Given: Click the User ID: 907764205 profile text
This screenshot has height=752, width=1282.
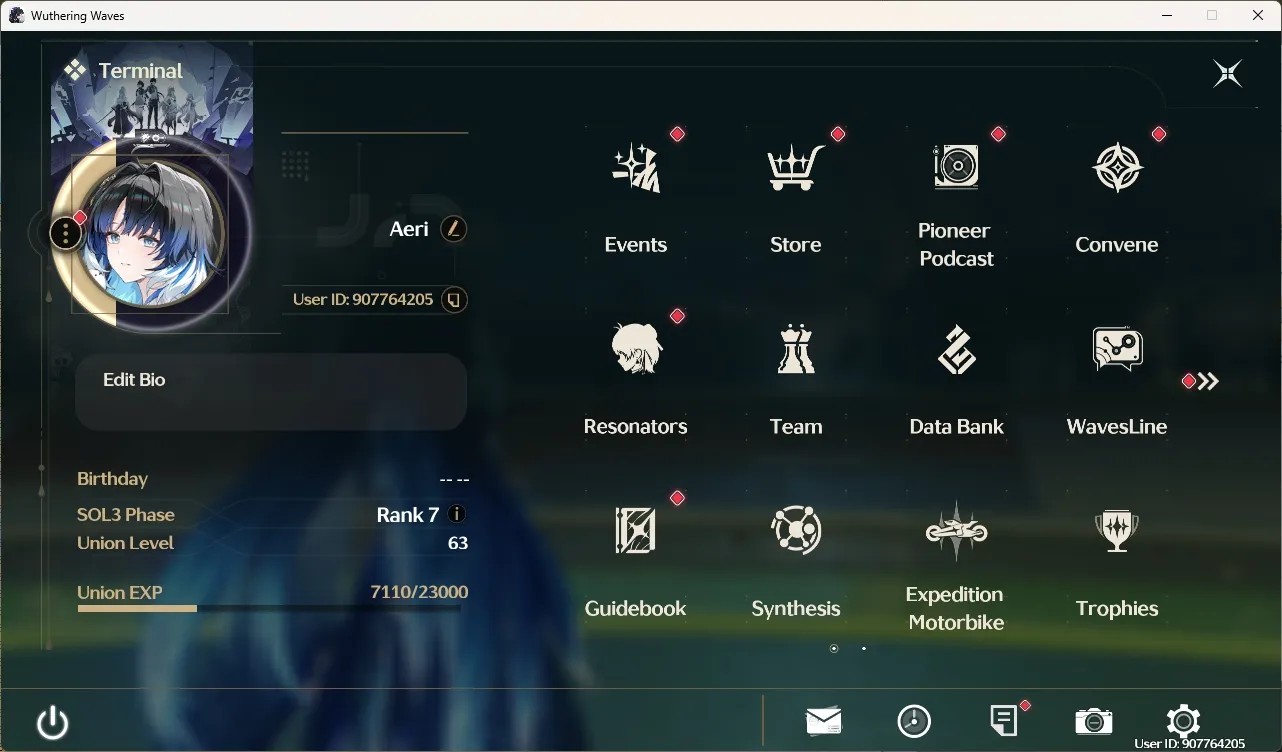Looking at the screenshot, I should click(363, 299).
